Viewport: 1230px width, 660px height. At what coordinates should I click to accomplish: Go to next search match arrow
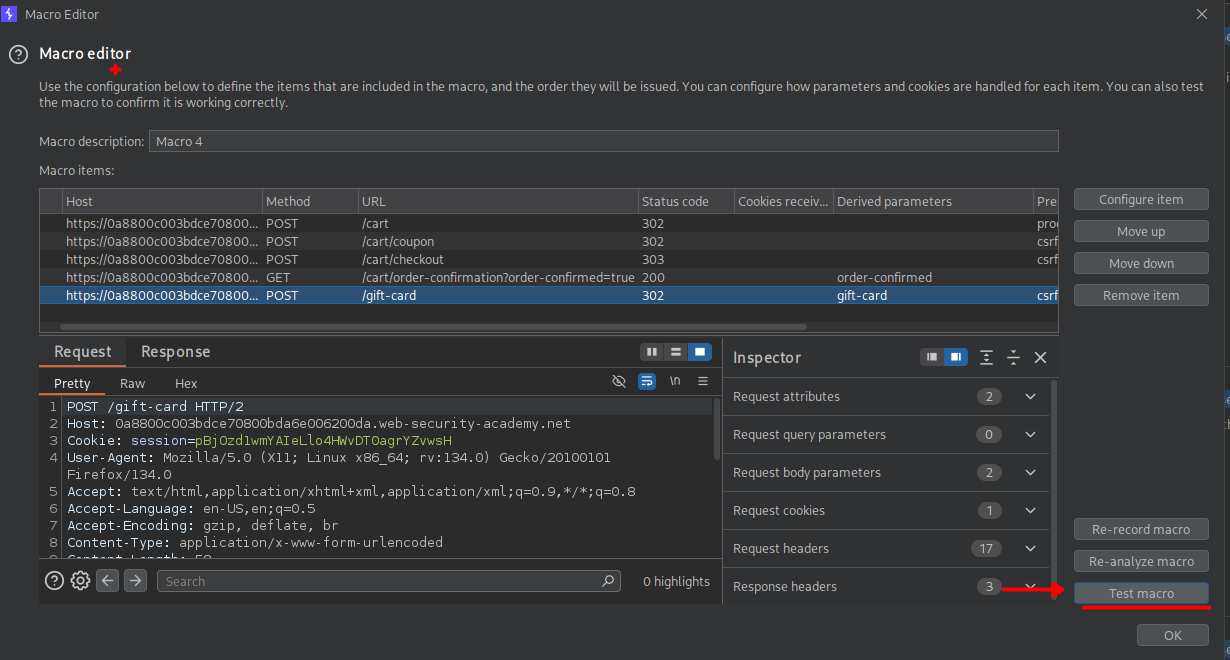[x=135, y=581]
